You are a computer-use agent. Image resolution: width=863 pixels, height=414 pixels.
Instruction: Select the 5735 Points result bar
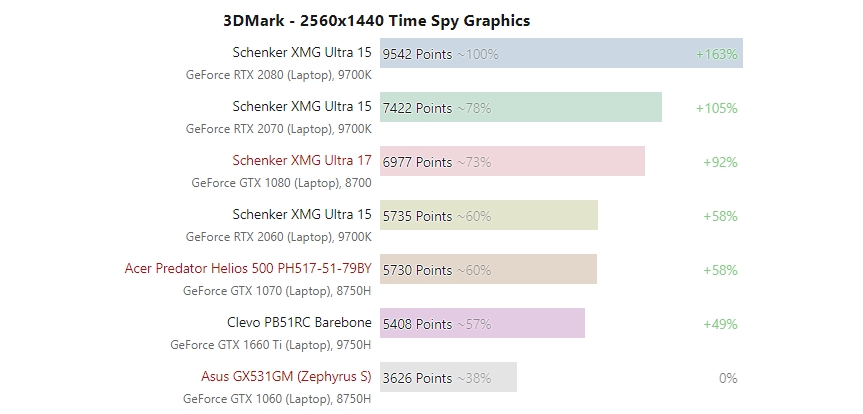tap(488, 216)
